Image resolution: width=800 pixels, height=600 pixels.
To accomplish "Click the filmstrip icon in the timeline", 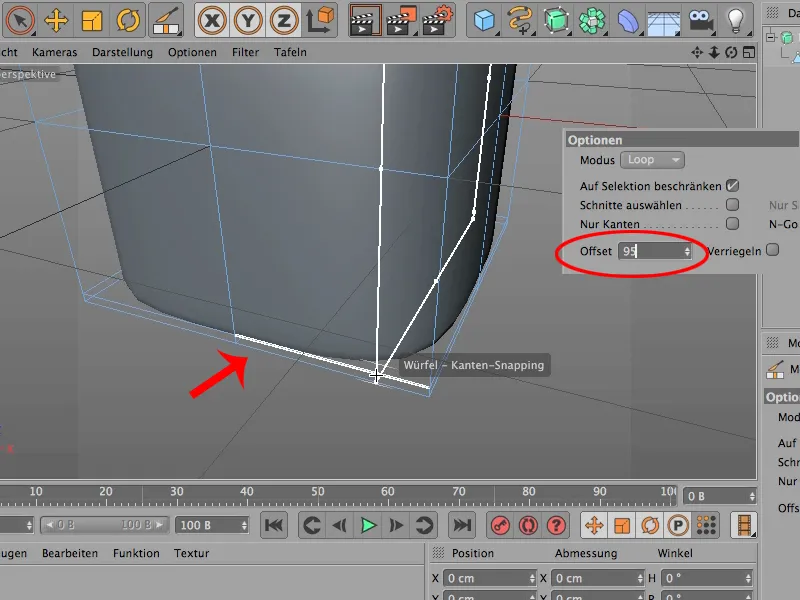I will [744, 525].
